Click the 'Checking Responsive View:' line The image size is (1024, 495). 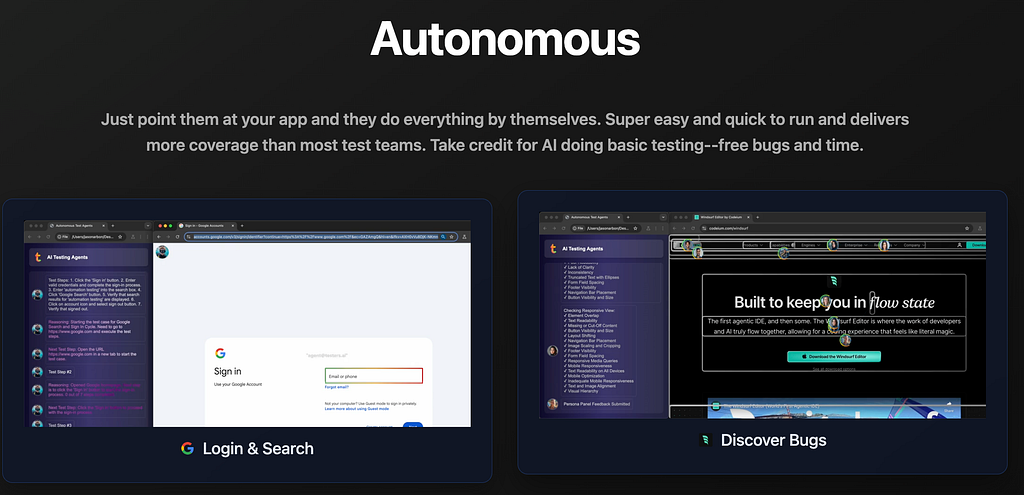click(x=589, y=310)
